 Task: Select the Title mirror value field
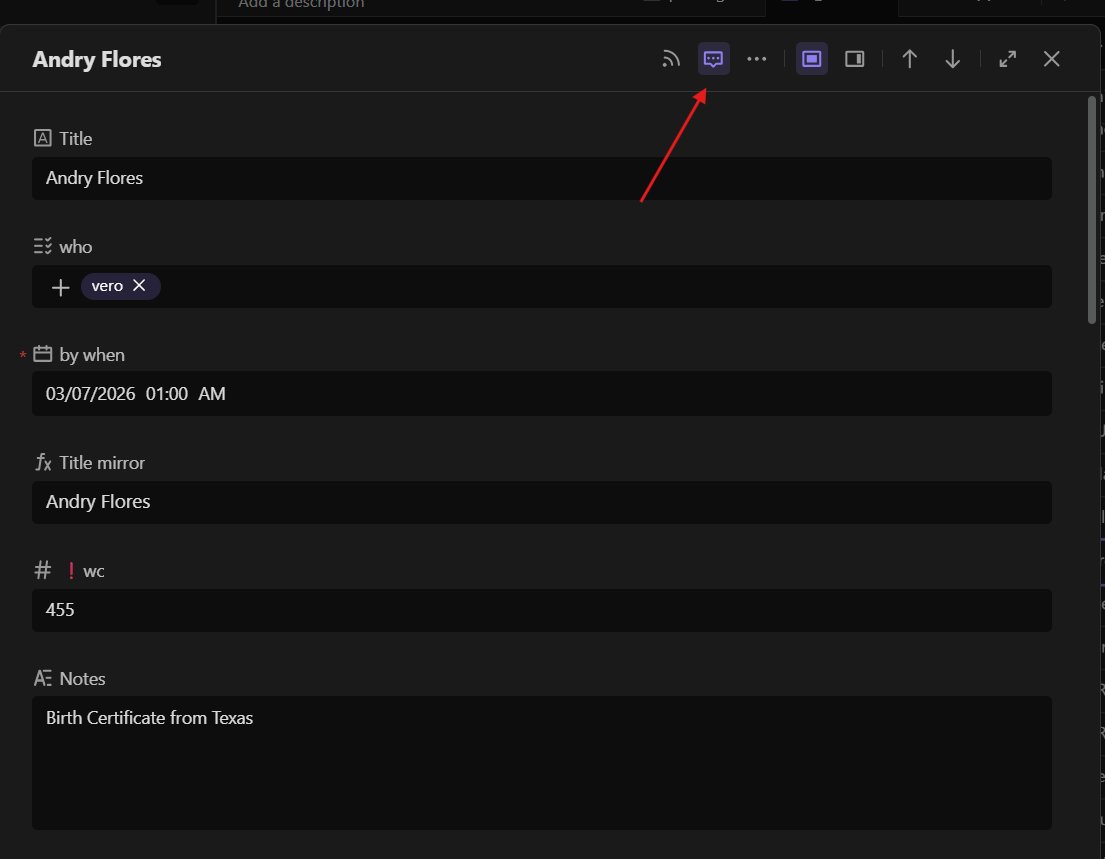pos(541,502)
